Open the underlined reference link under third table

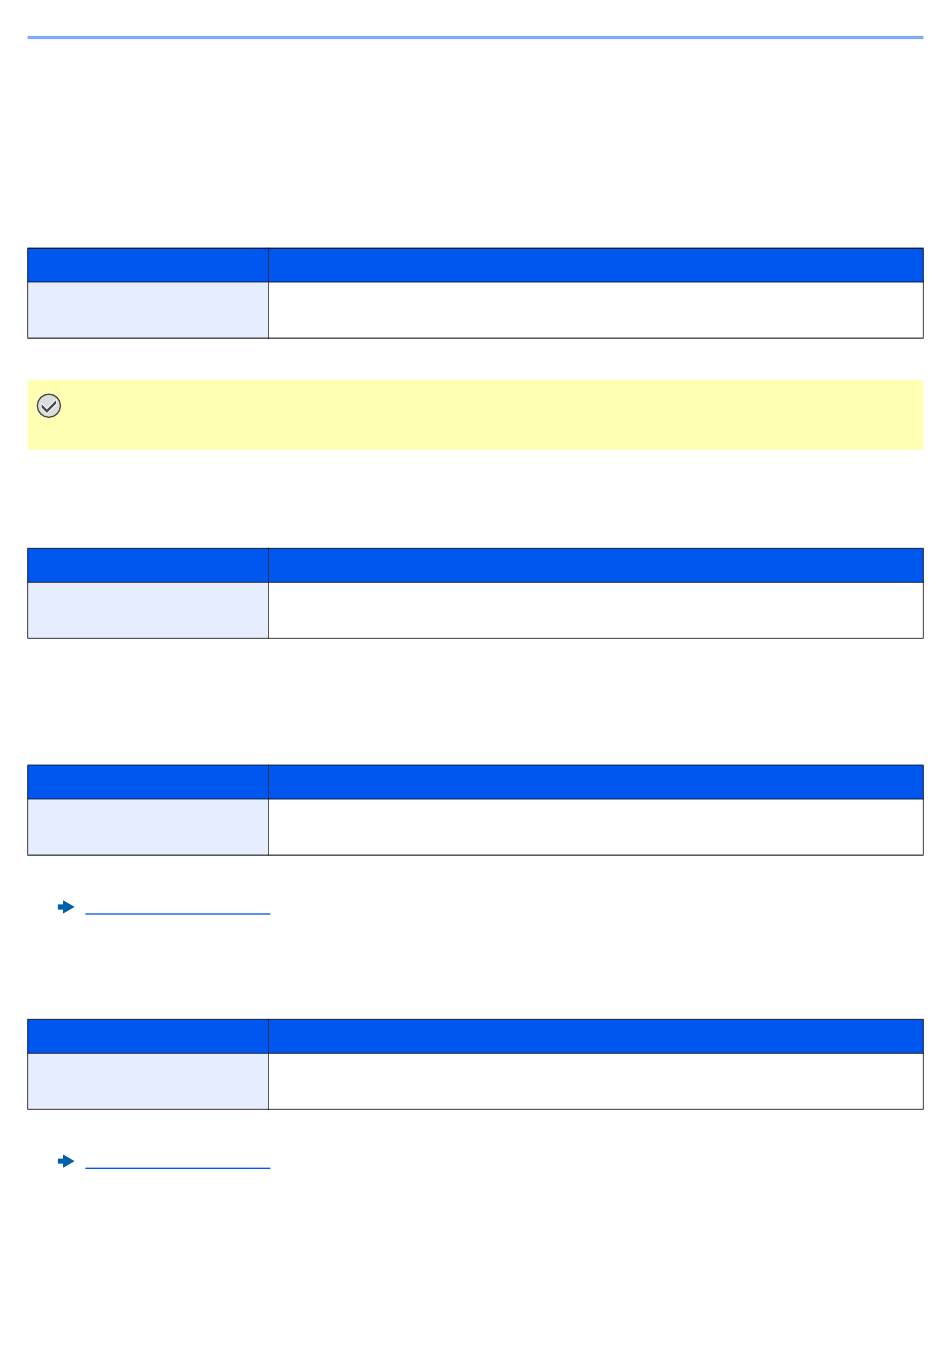(x=178, y=912)
